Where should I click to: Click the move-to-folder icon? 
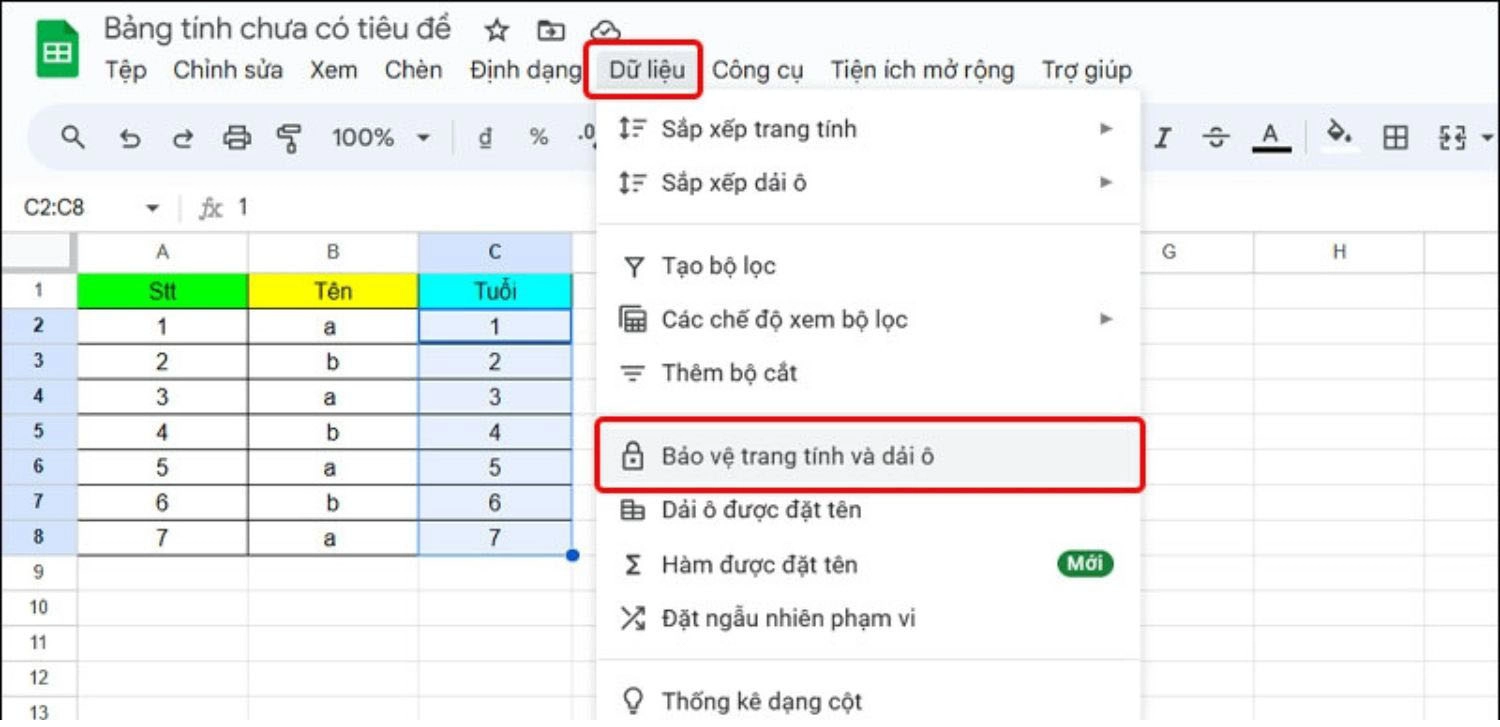point(551,30)
